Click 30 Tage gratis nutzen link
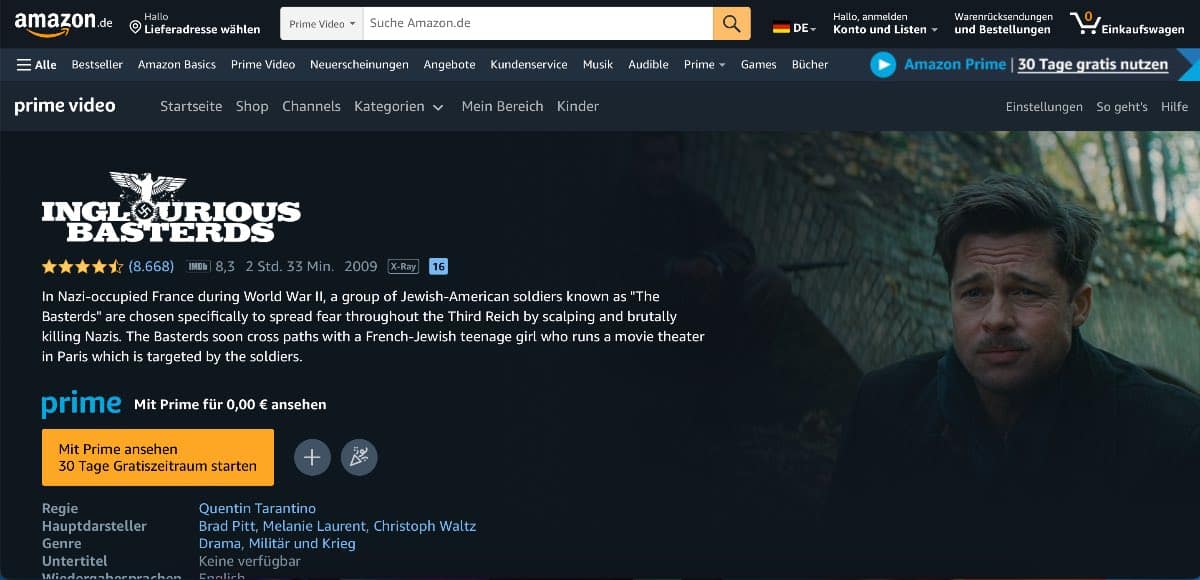Screen dimensions: 1200x580 (x=1093, y=64)
